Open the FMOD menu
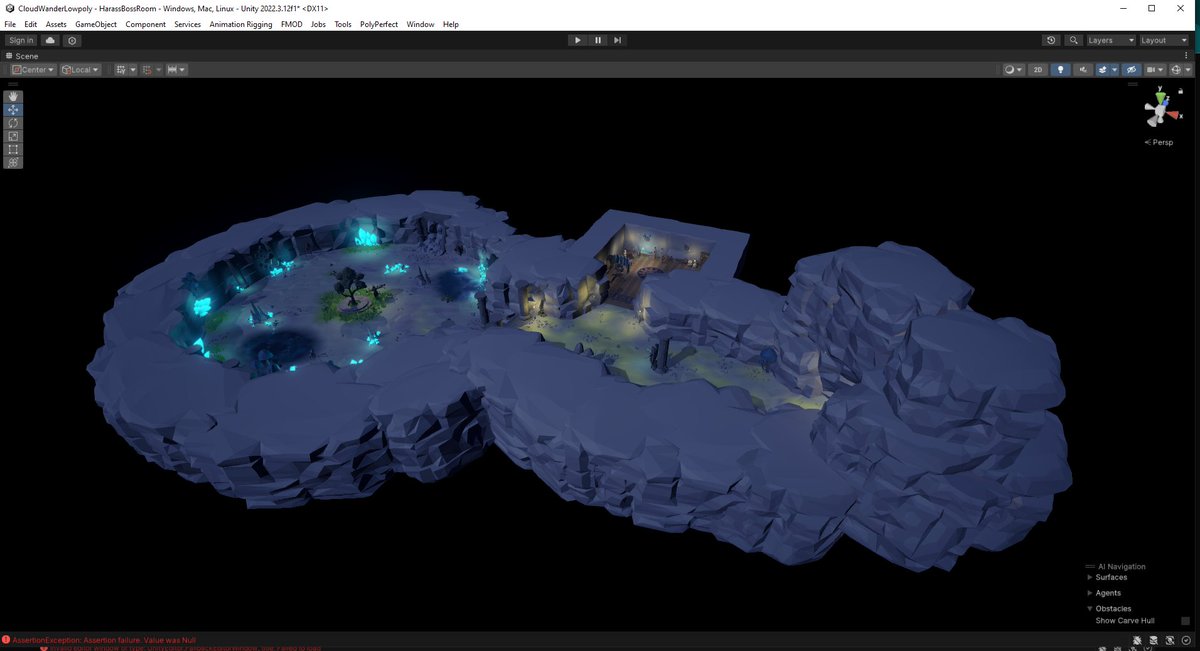This screenshot has height=651, width=1200. pos(291,24)
